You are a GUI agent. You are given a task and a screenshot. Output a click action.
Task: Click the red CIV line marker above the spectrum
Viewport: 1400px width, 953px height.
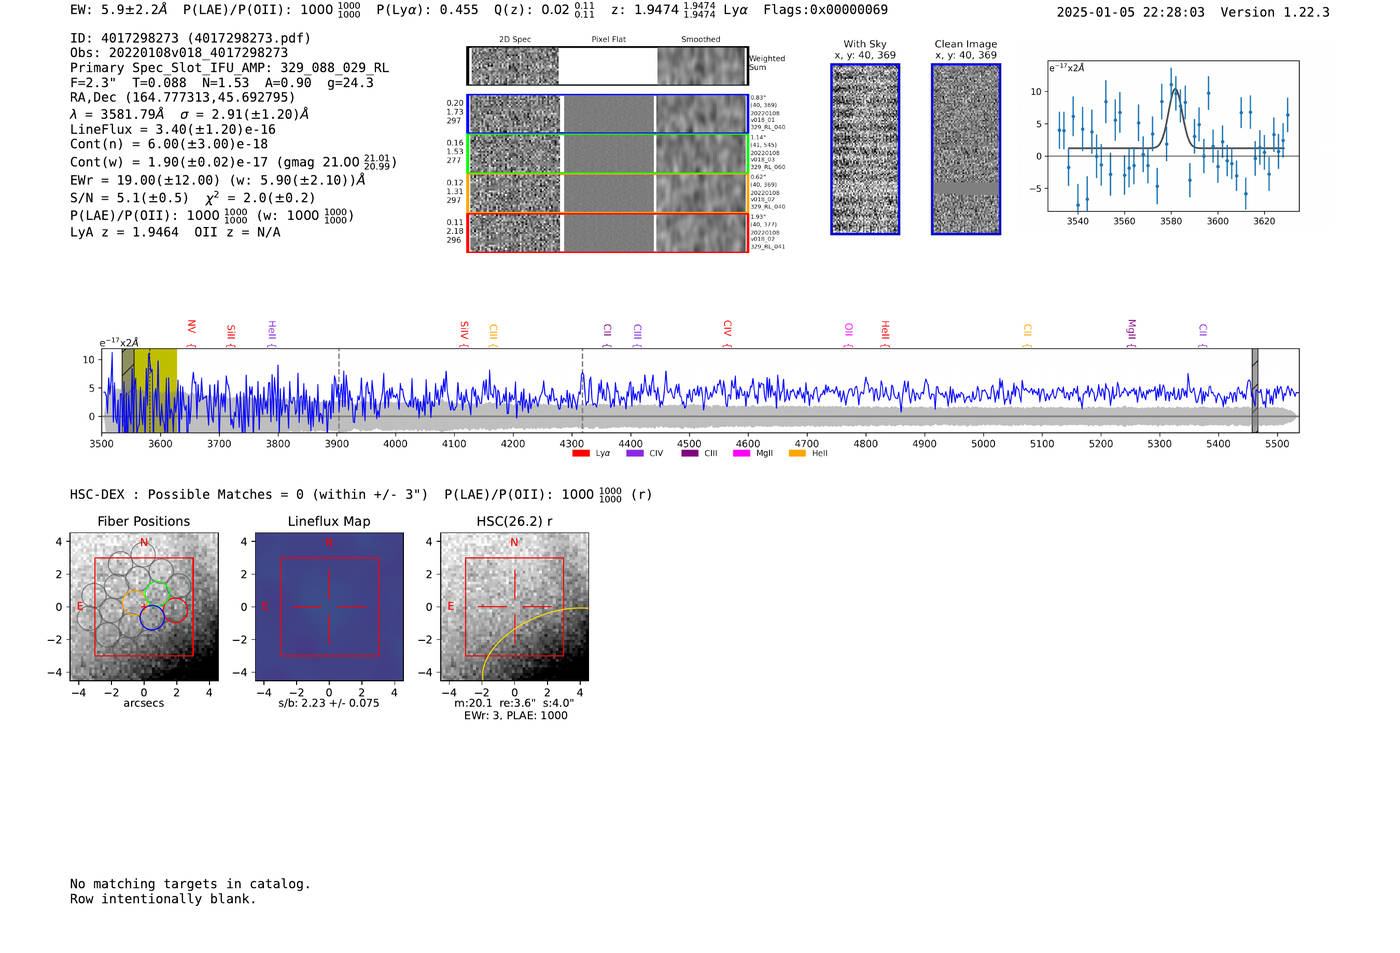click(x=727, y=328)
